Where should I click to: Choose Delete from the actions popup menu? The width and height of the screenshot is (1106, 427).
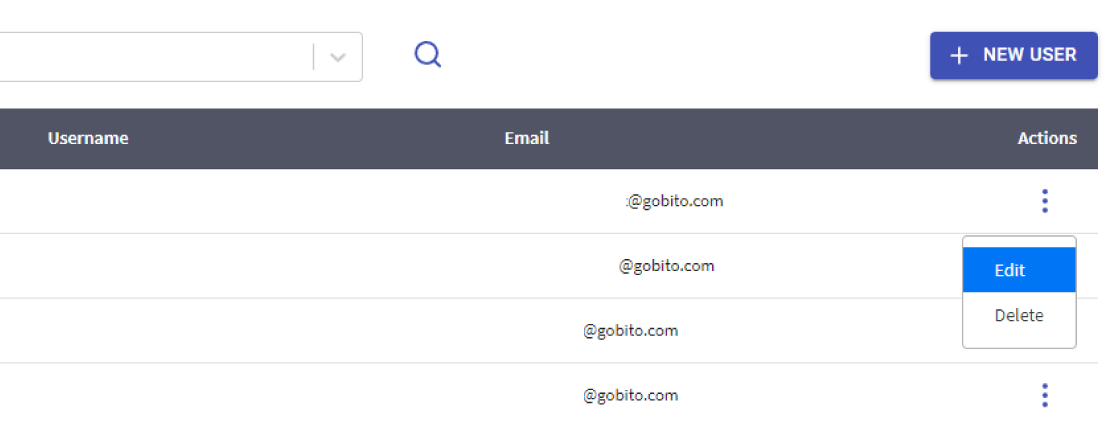[1019, 315]
